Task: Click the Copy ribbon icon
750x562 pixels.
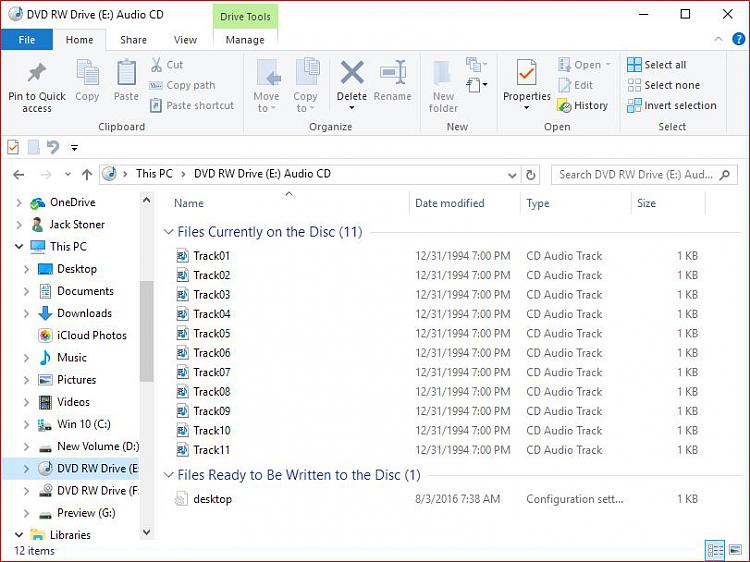Action: [x=88, y=73]
